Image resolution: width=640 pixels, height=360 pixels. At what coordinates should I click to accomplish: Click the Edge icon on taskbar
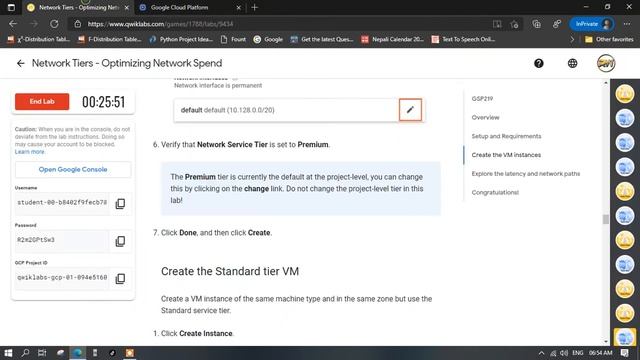(77, 353)
